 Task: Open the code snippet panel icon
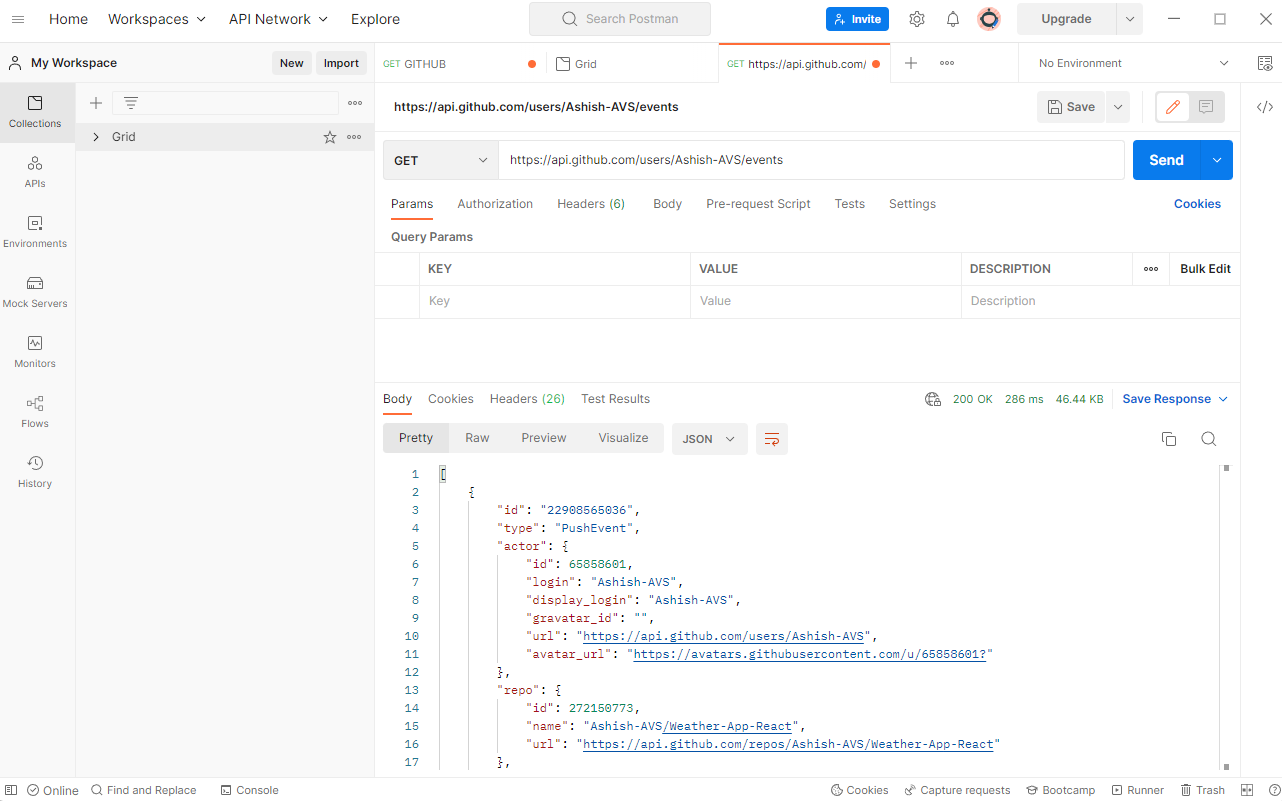pyautogui.click(x=1264, y=107)
